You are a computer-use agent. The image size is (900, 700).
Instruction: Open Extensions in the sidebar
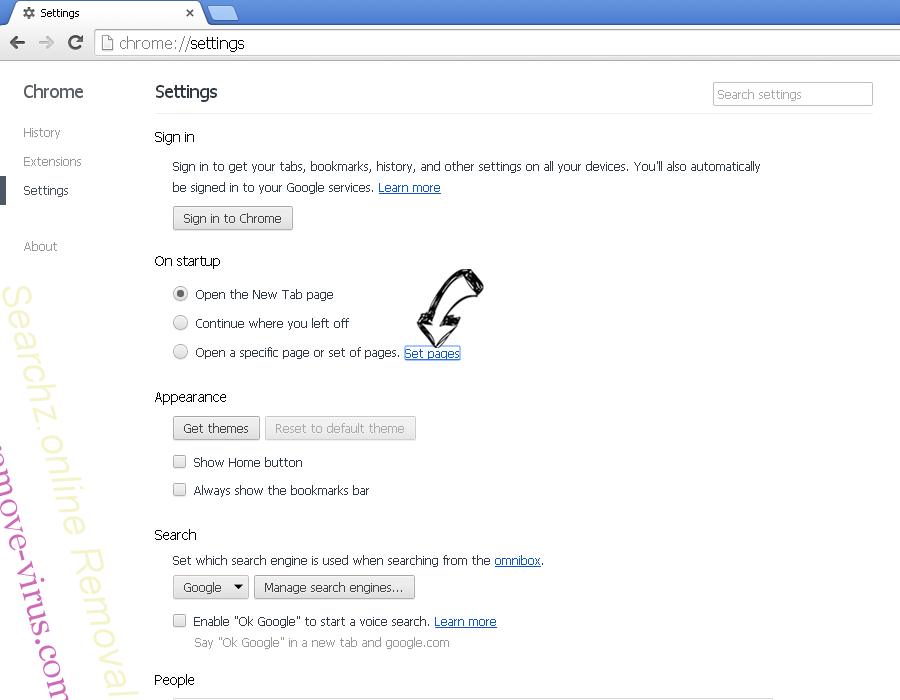click(52, 161)
